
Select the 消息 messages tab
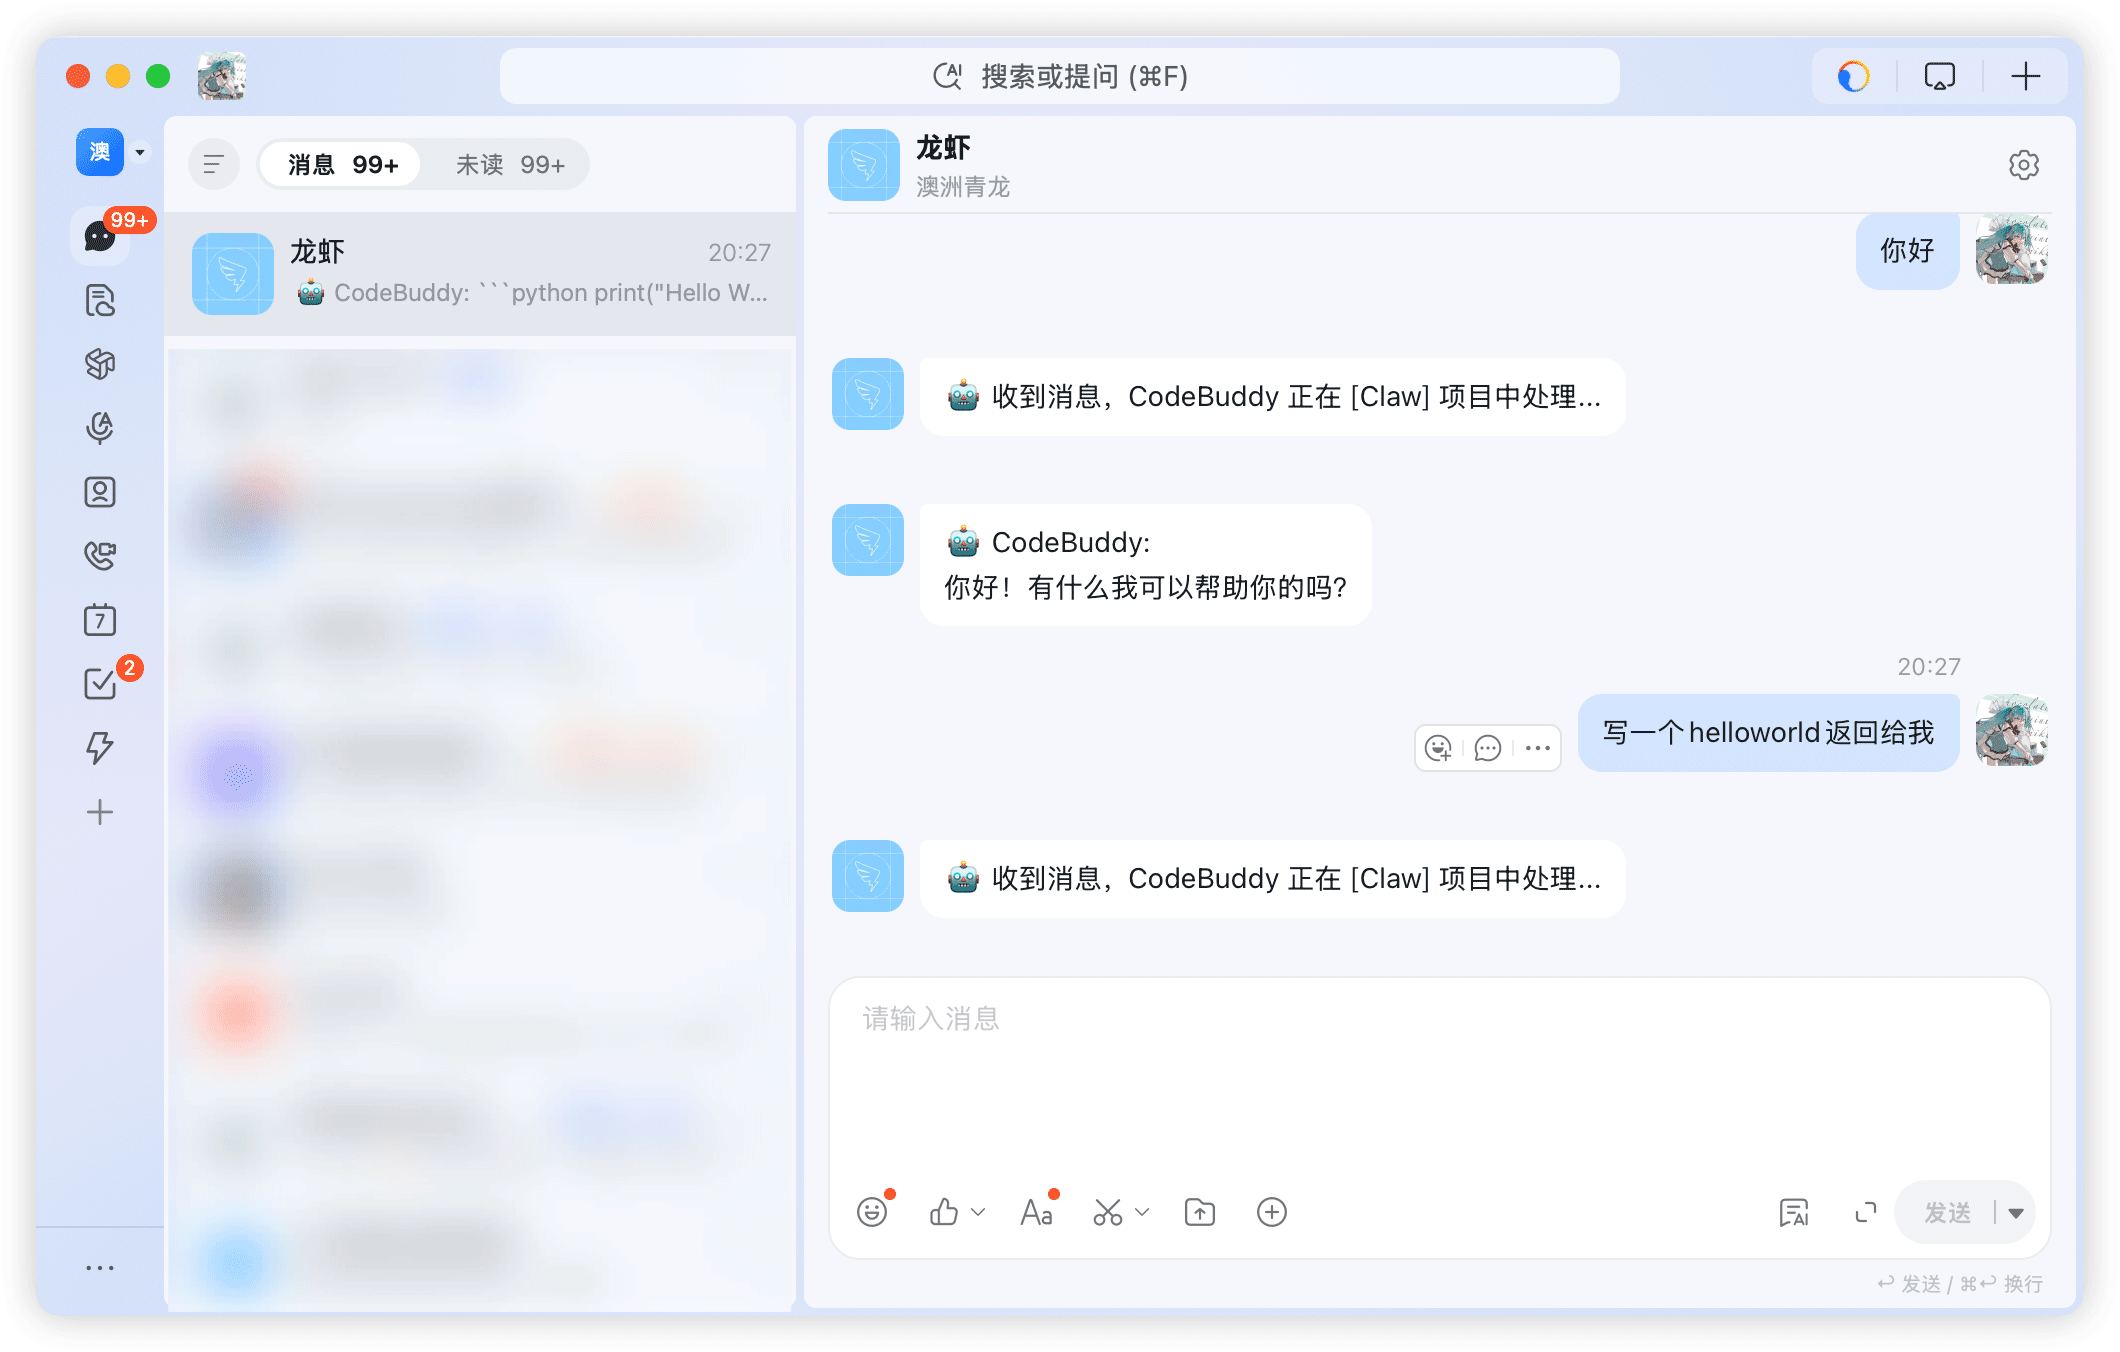coord(342,165)
